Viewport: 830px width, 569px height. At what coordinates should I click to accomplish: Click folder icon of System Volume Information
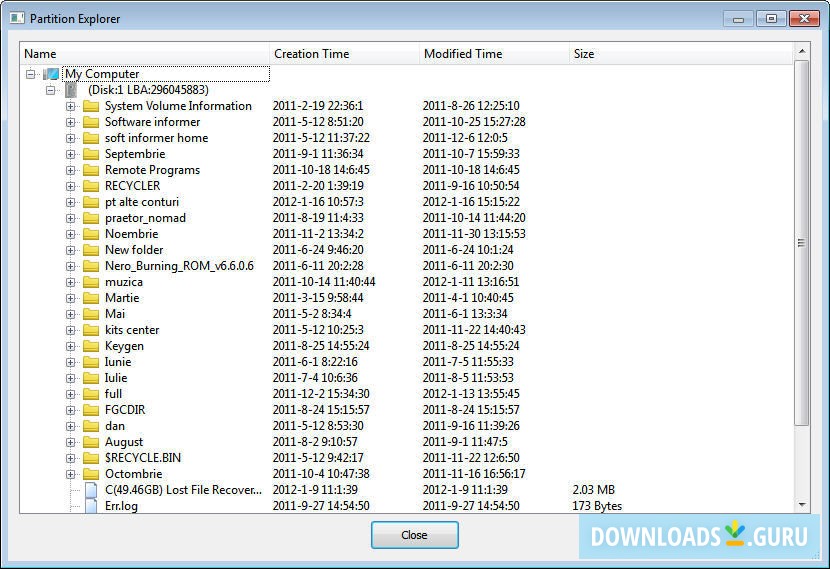pyautogui.click(x=91, y=106)
